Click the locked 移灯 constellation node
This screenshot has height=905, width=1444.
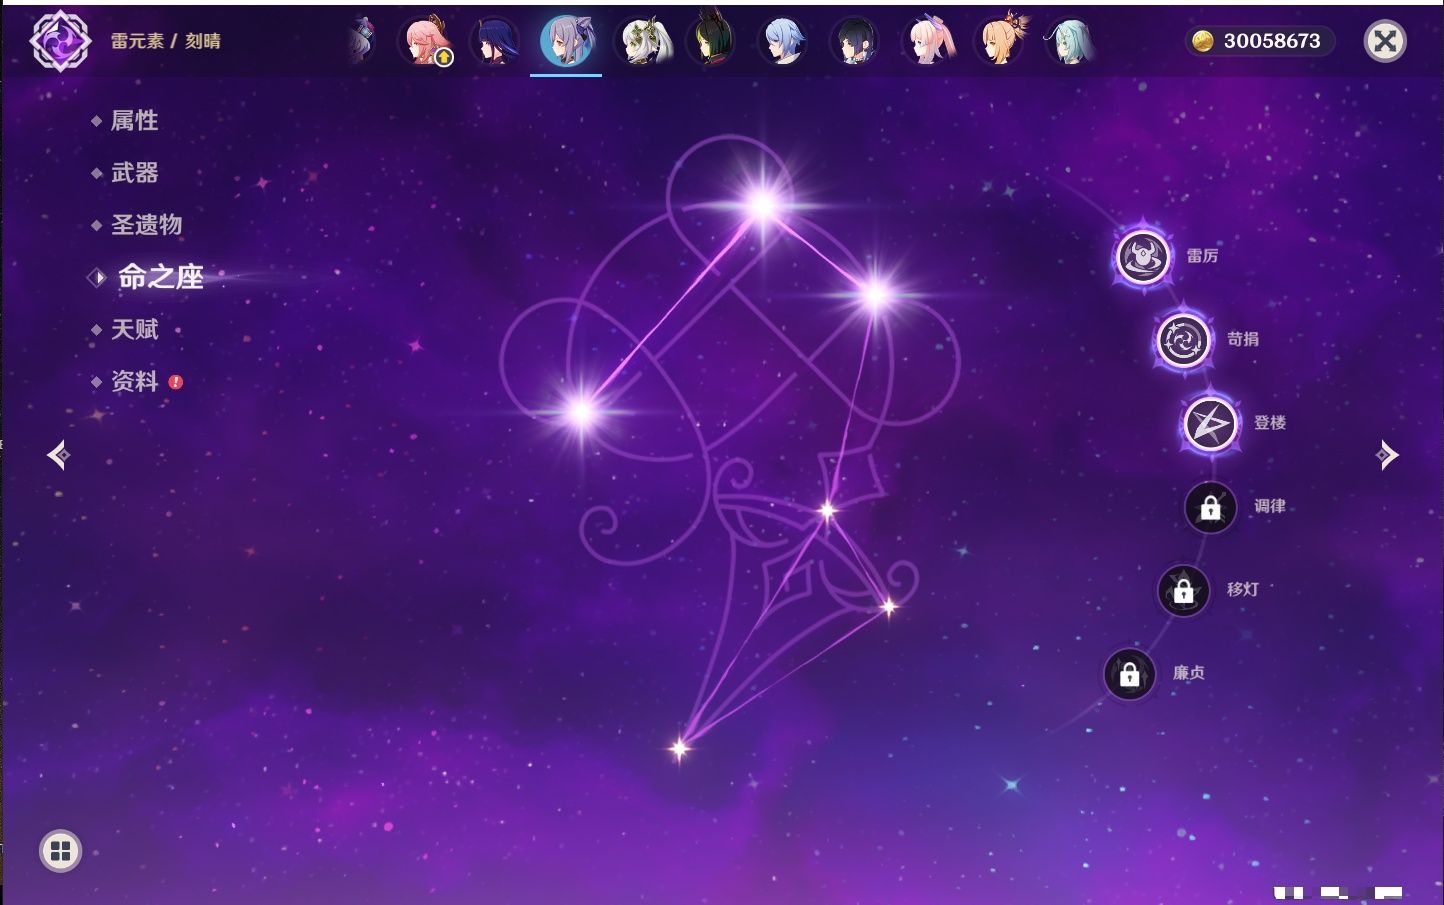(x=1183, y=591)
